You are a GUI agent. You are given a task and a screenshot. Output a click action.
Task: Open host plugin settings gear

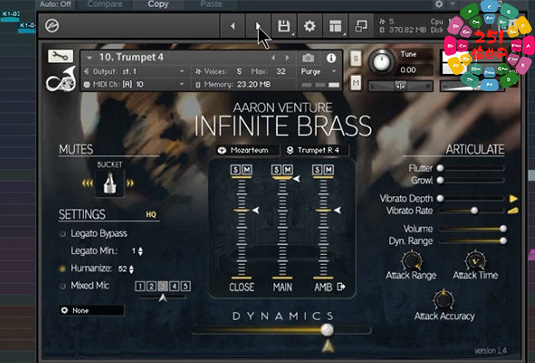(439, 4)
